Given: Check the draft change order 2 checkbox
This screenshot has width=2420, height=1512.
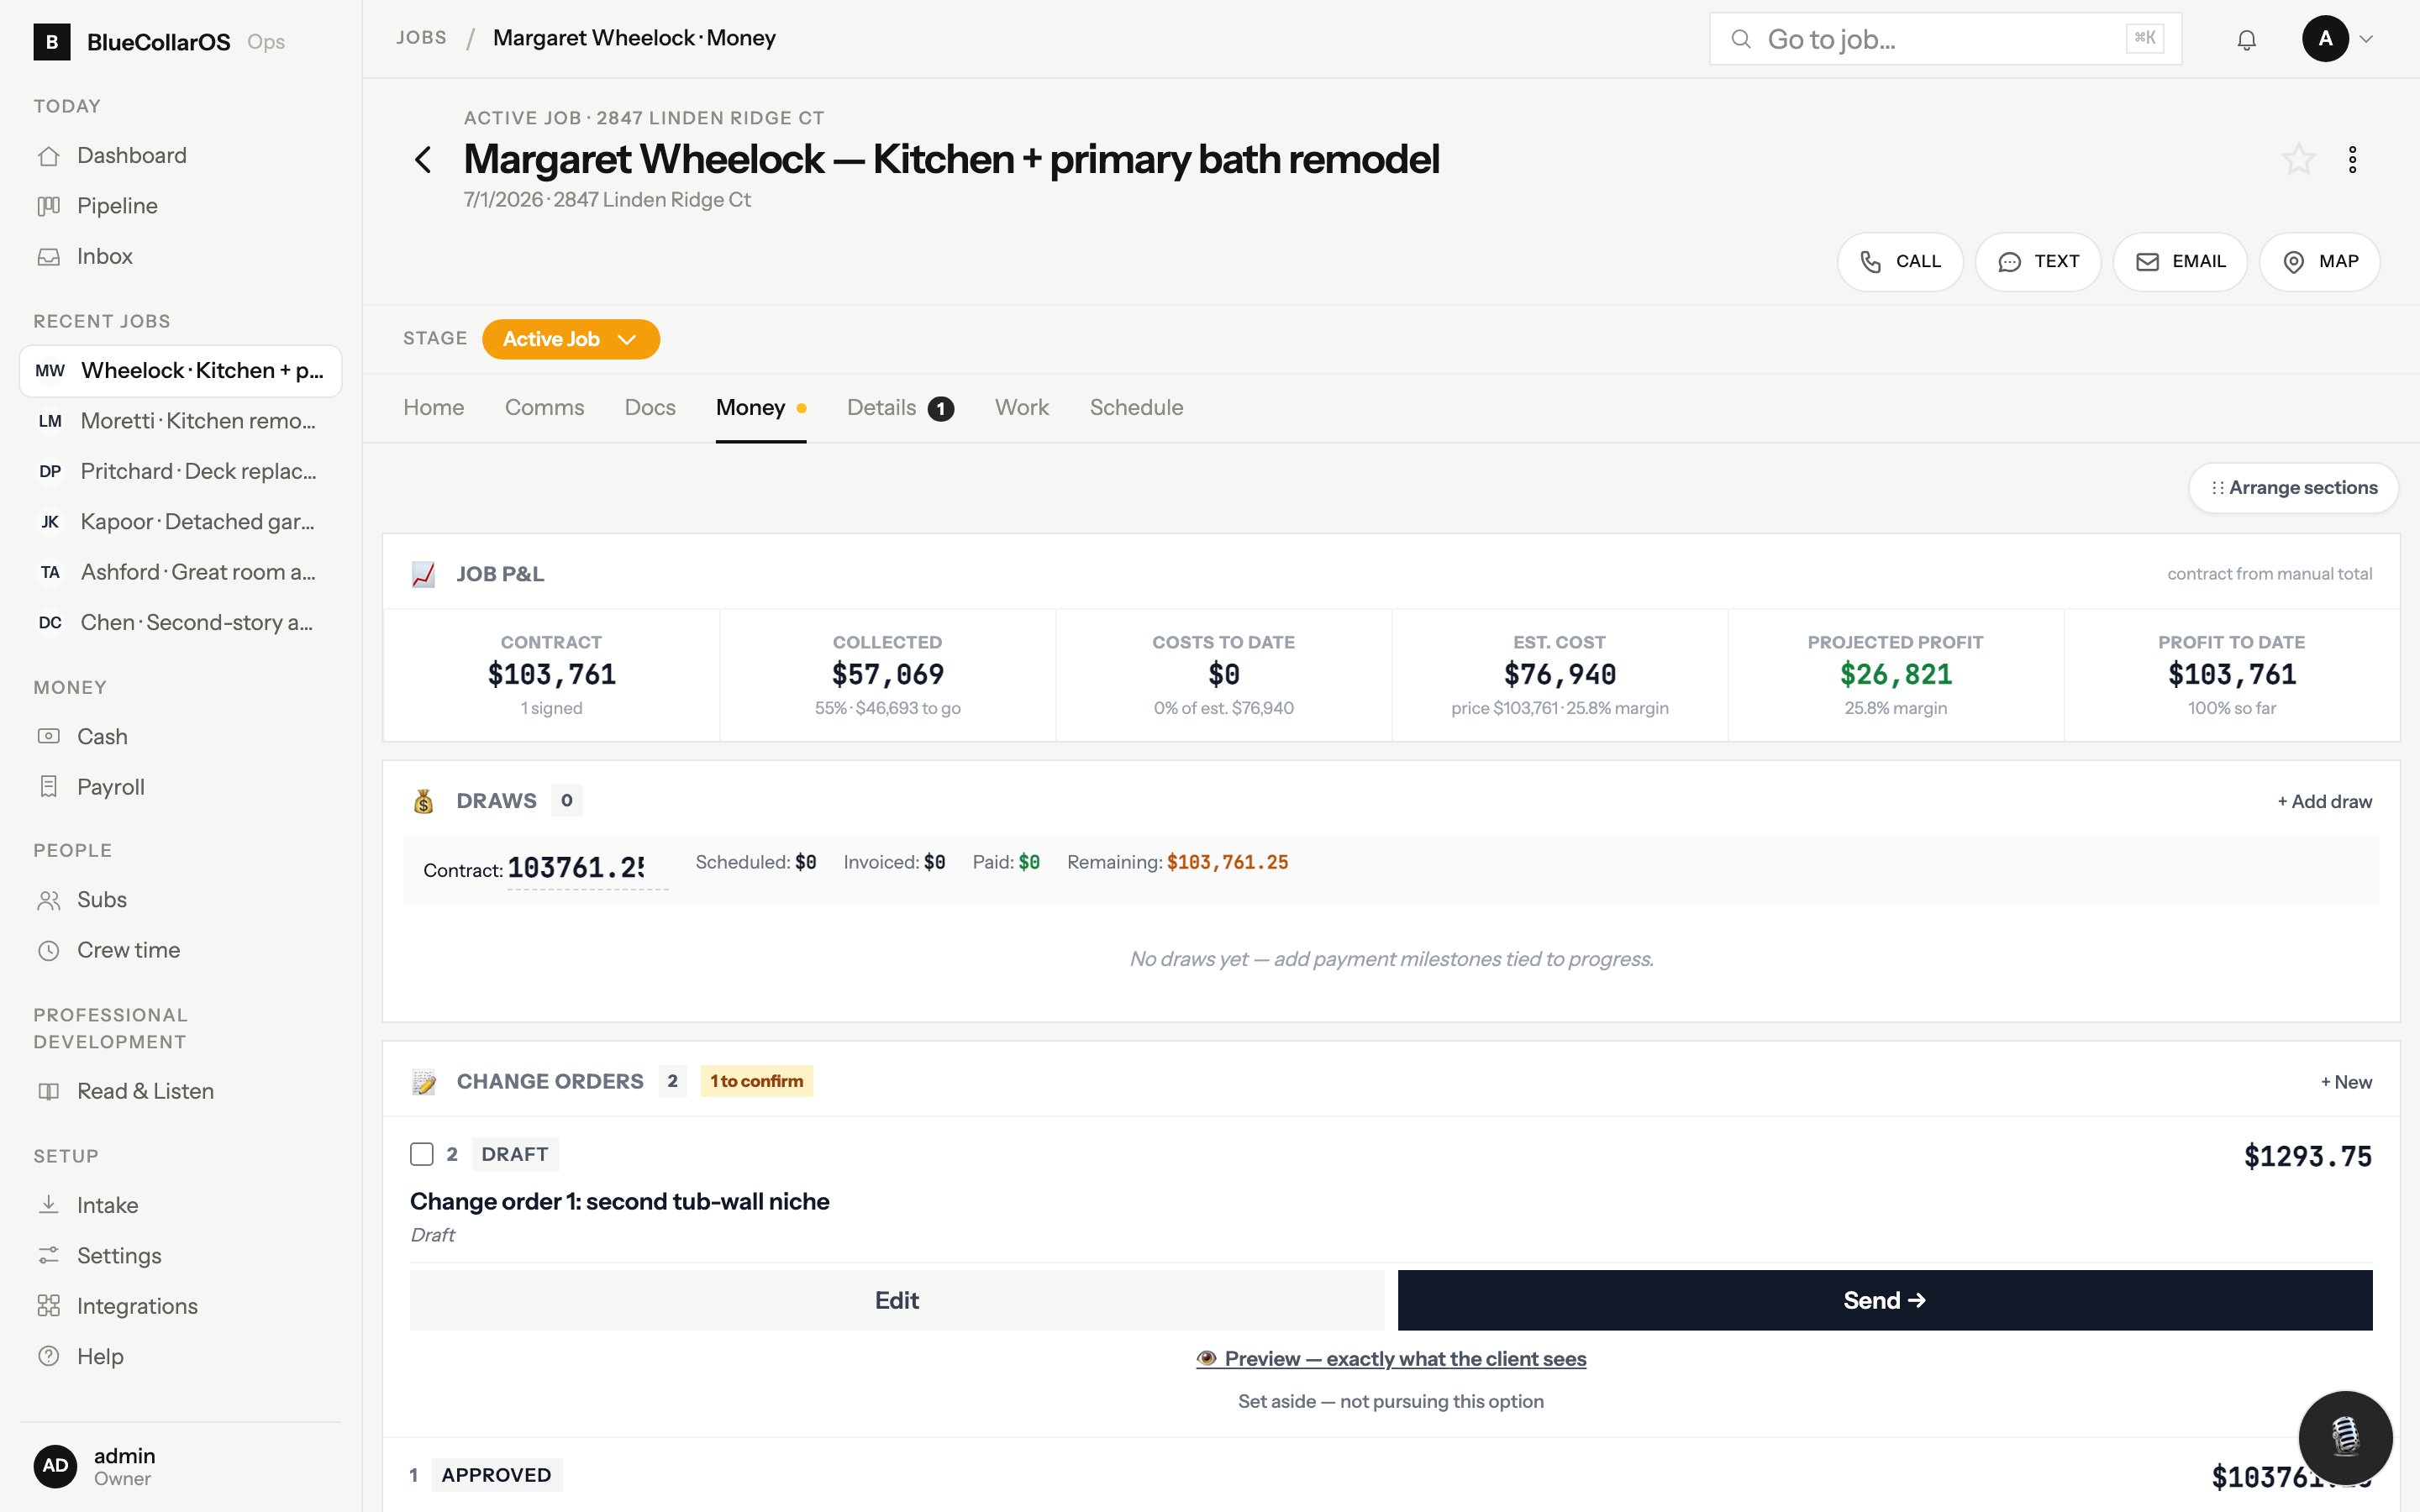Looking at the screenshot, I should 422,1154.
